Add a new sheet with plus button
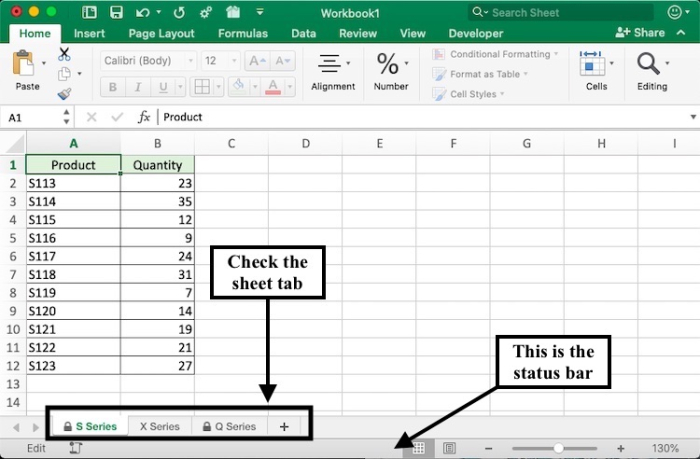Screen dimensions: 700x459 click(x=284, y=427)
